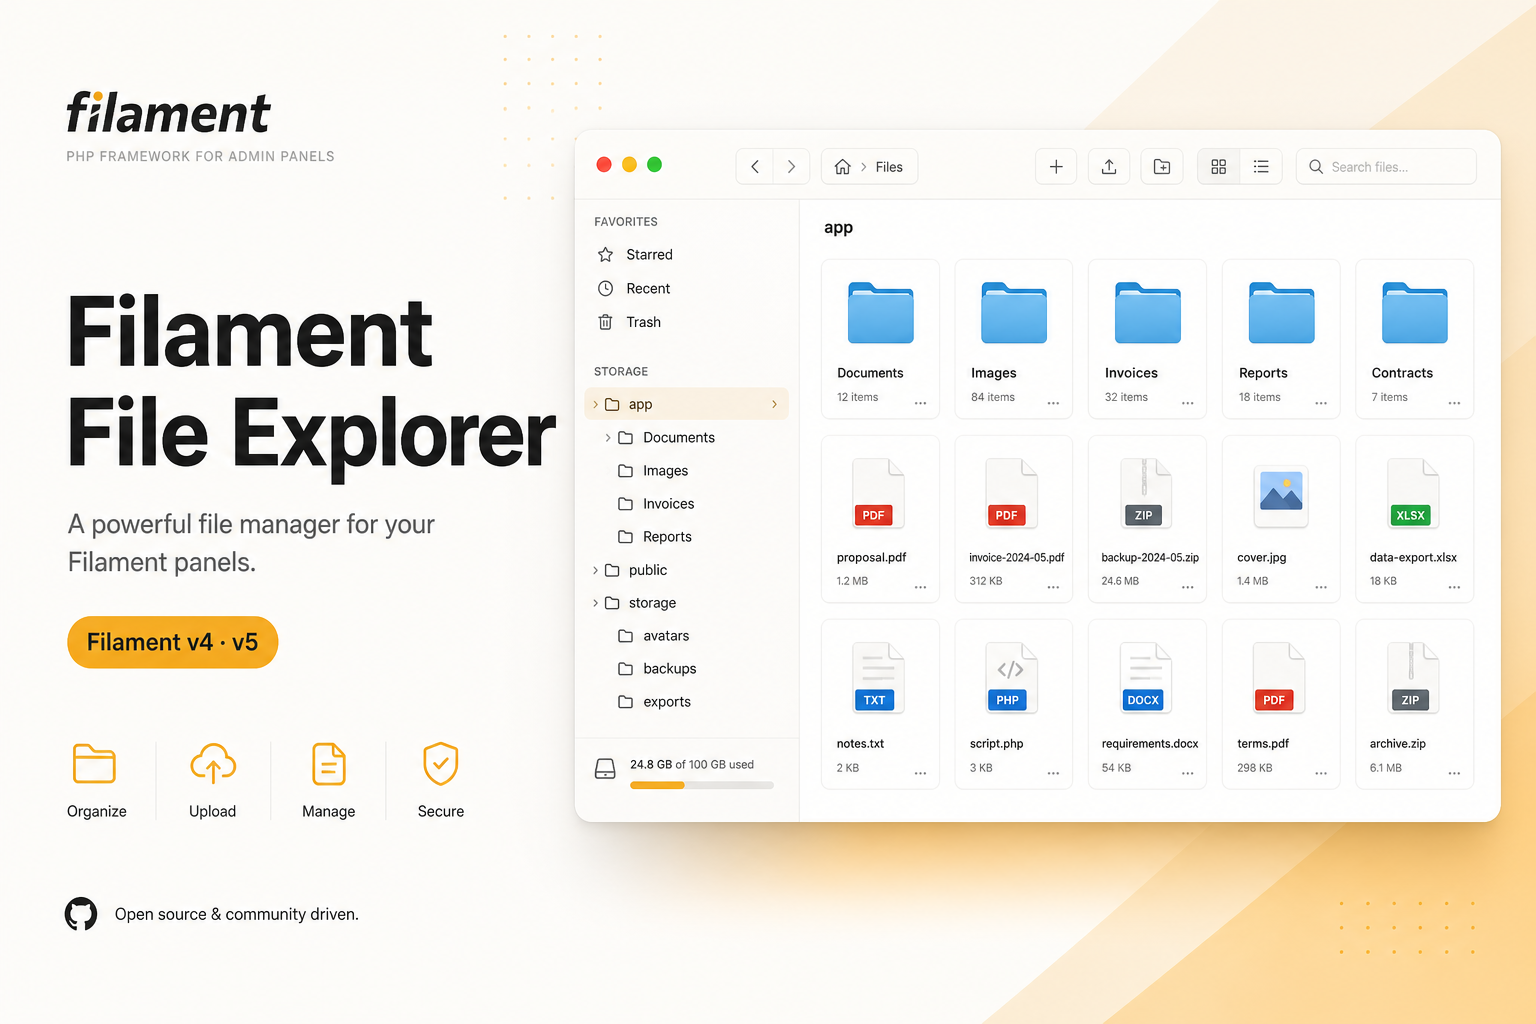Open more options for Images folder
This screenshot has height=1024, width=1536.
pos(1053,403)
